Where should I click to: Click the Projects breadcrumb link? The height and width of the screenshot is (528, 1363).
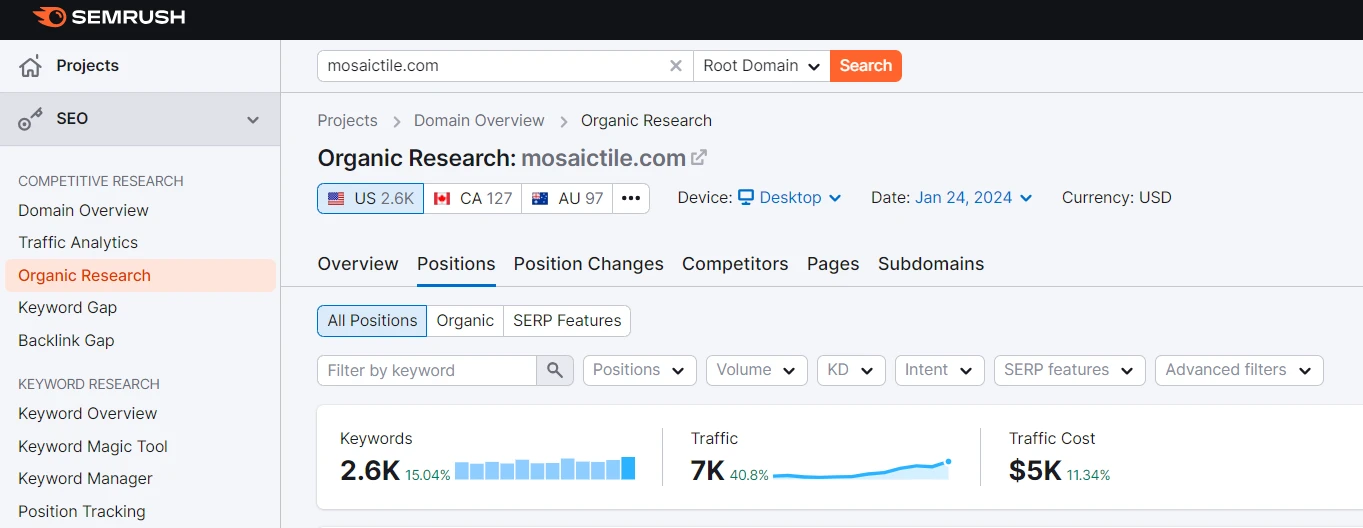(x=348, y=121)
